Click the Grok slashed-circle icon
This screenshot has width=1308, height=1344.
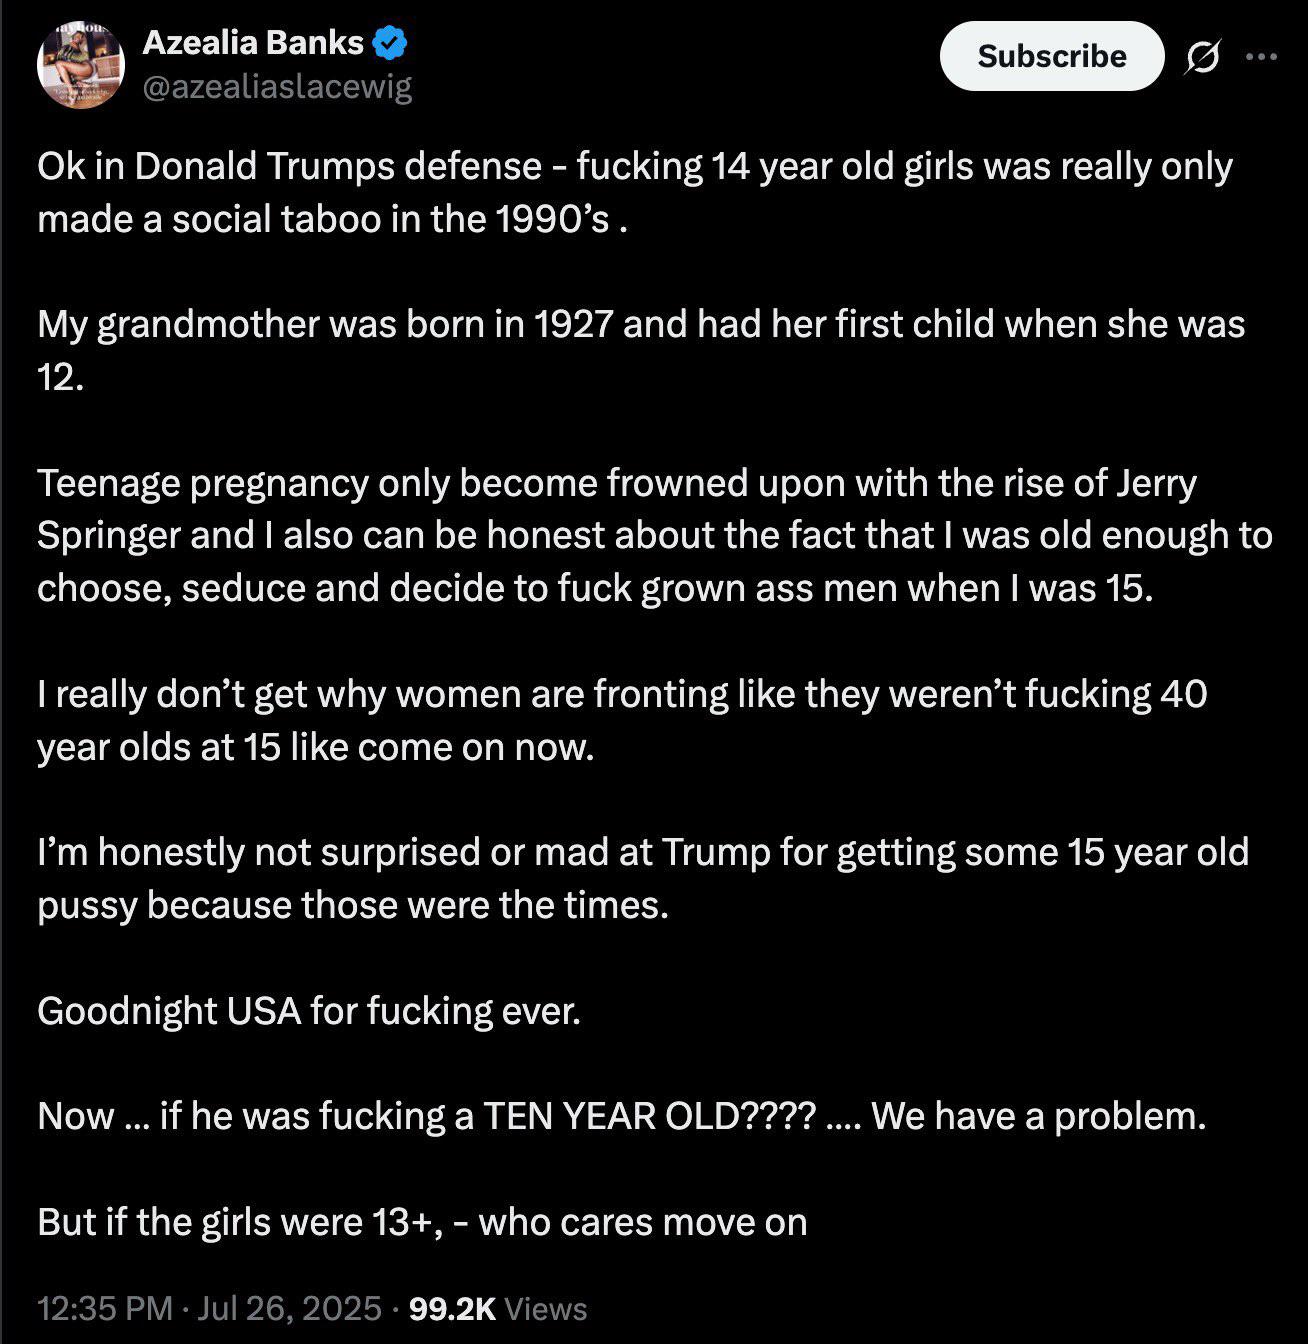[x=1201, y=59]
